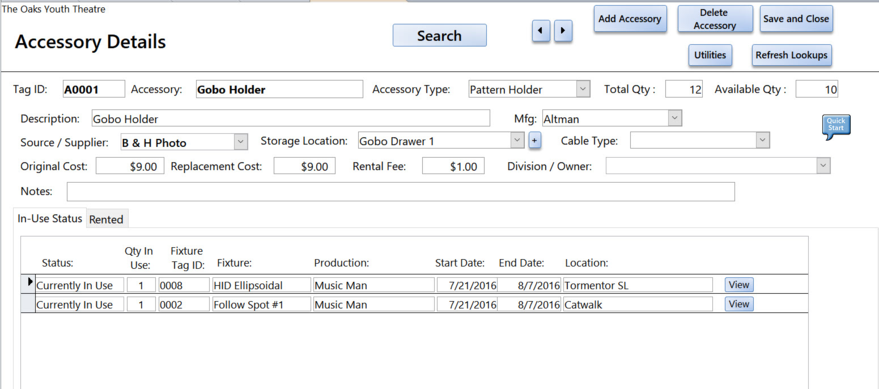Screen dimensions: 879x389
Task: Add new storage location plus button
Action: click(x=534, y=141)
